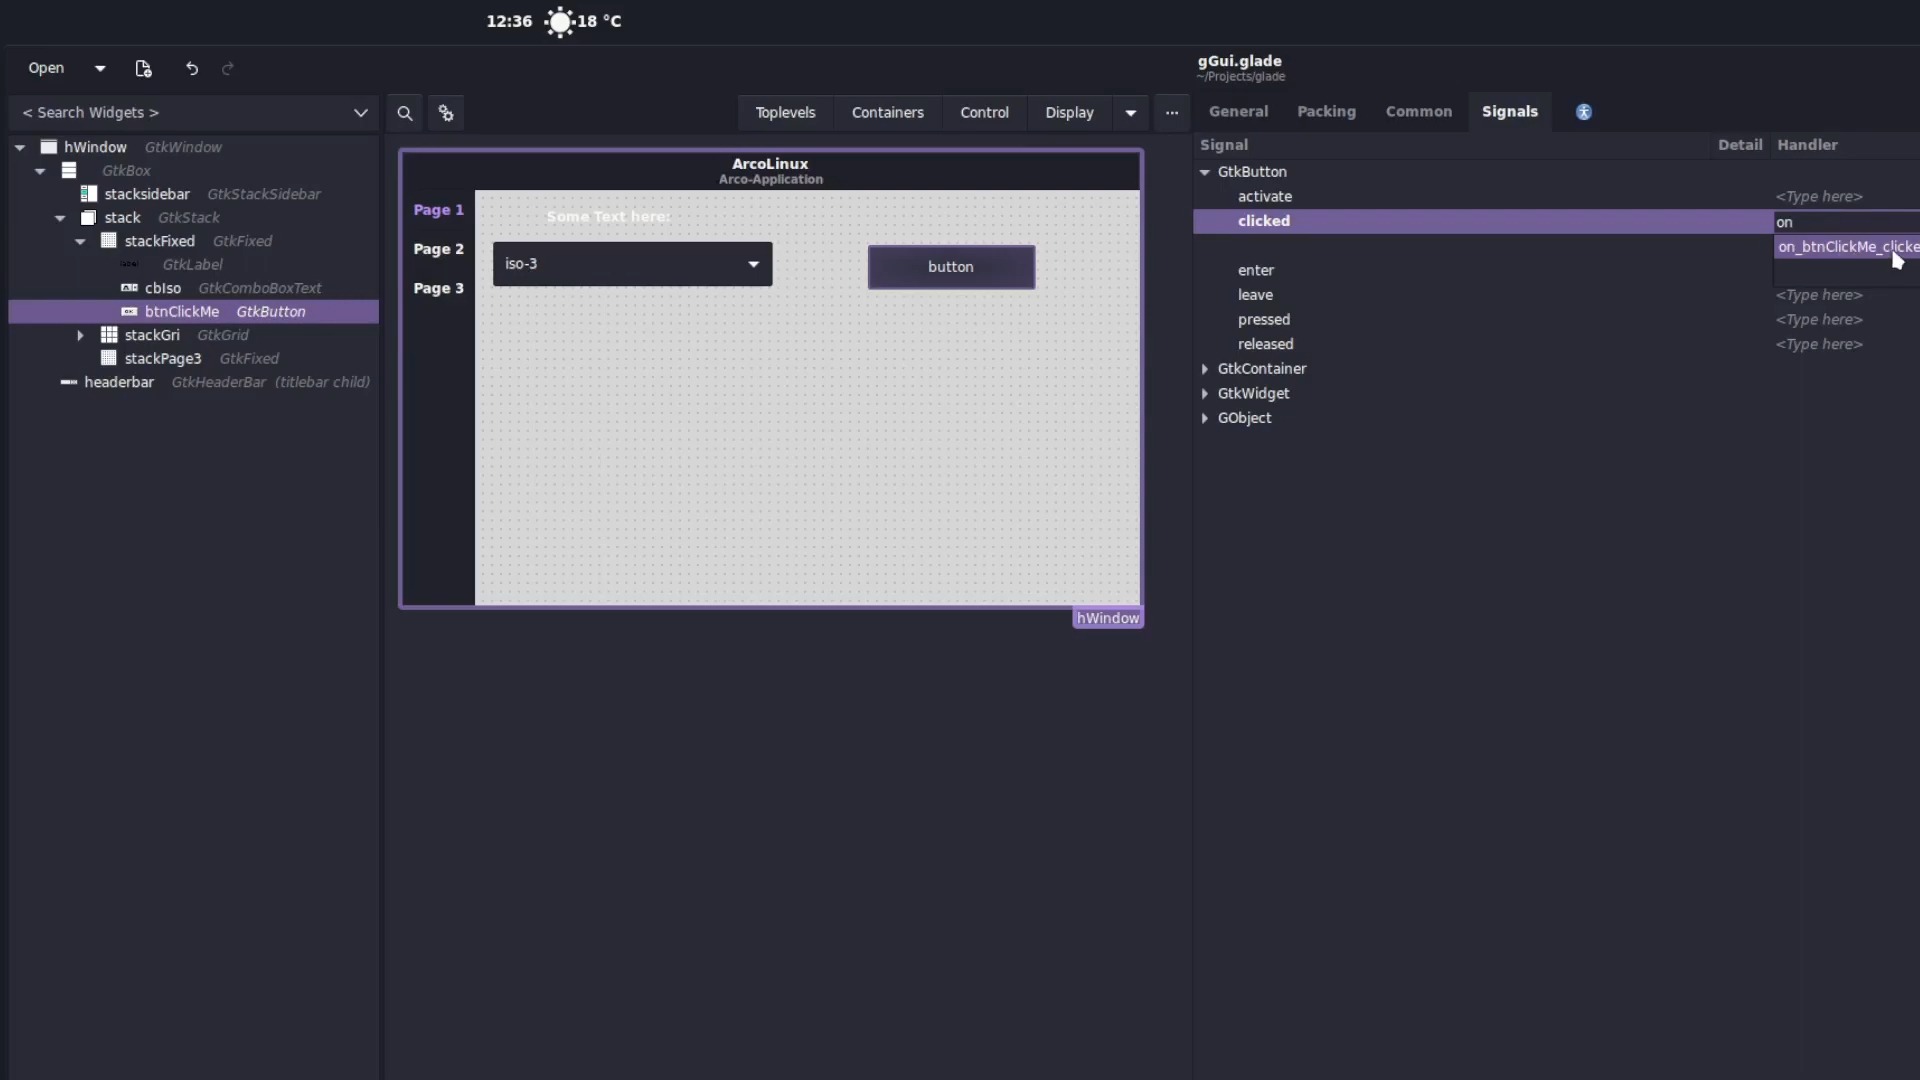1920x1080 pixels.
Task: Collapse the hWindow tree node
Action: (20, 147)
